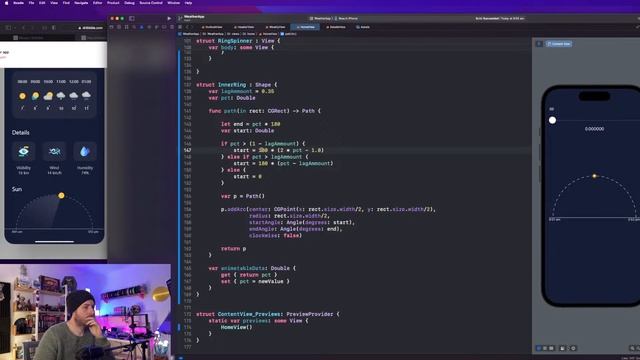Click the yellow sun marker in dribbble design

(61, 196)
